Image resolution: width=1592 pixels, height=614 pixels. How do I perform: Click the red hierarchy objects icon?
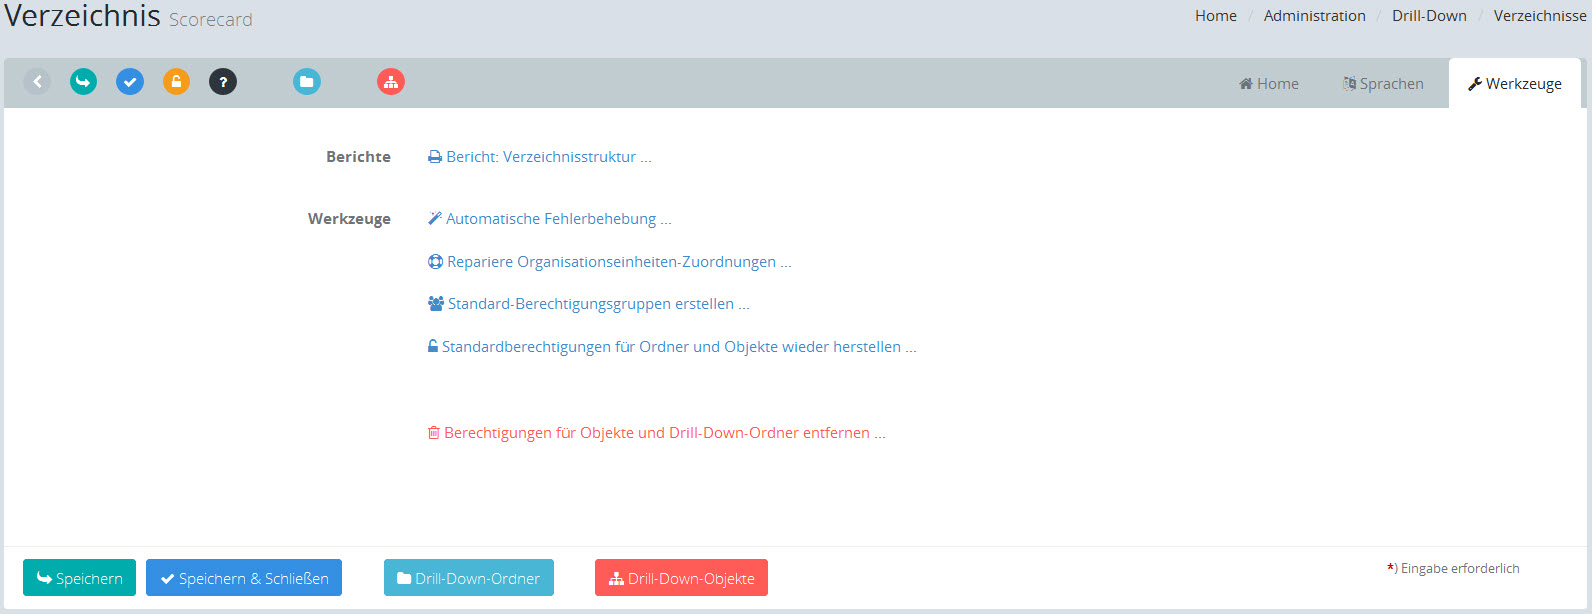(391, 82)
